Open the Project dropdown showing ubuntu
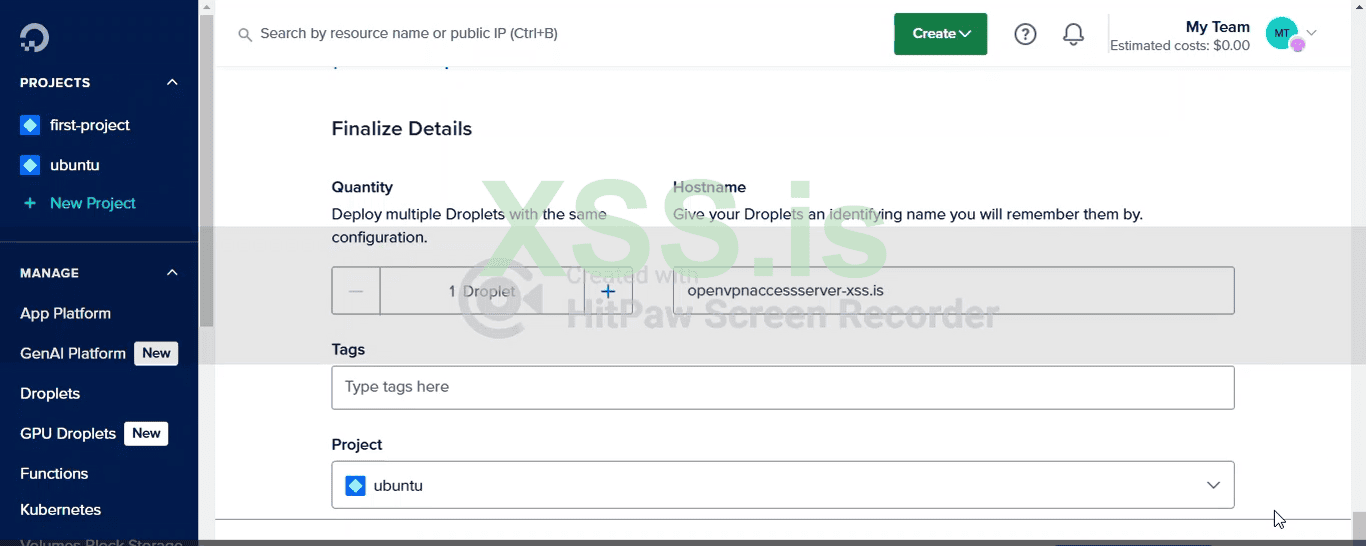Viewport: 1366px width, 546px height. pos(783,485)
